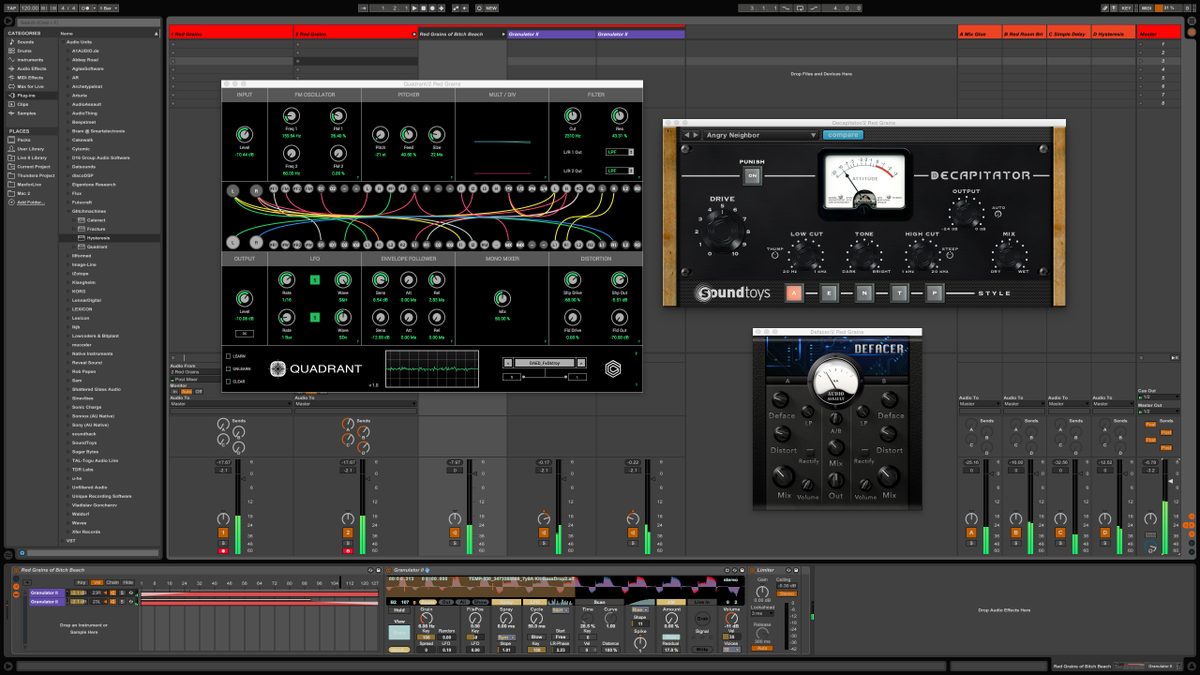Select the Red Grains of Bitch Beach track header
Viewport: 1200px width, 675px height.
[462, 34]
